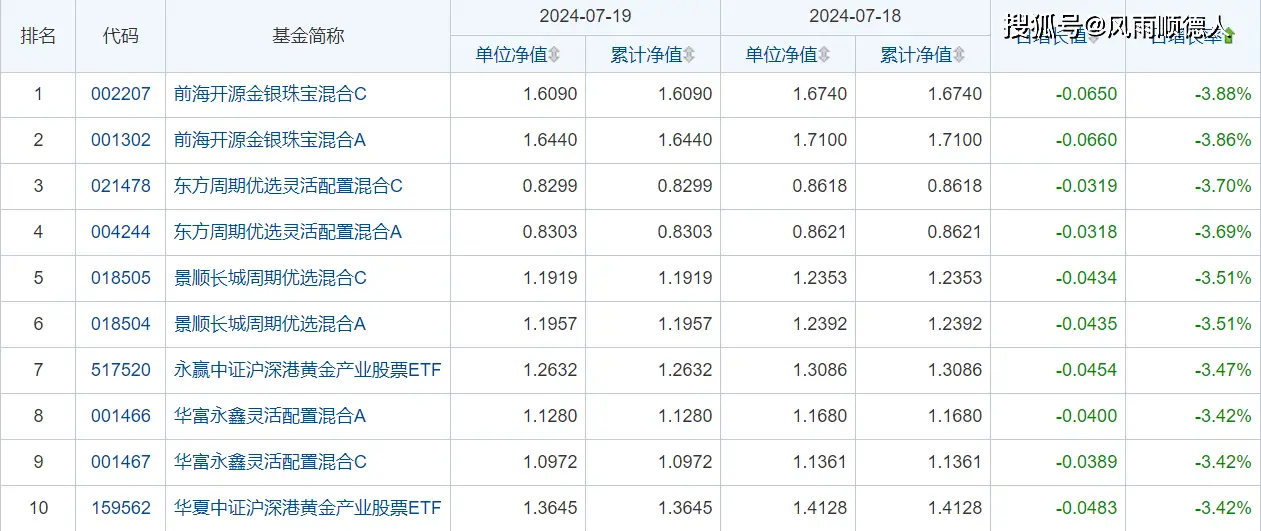Open 永赢中证沪深港黄金产业股票ETF fund page
This screenshot has width=1261, height=531.
308,370
